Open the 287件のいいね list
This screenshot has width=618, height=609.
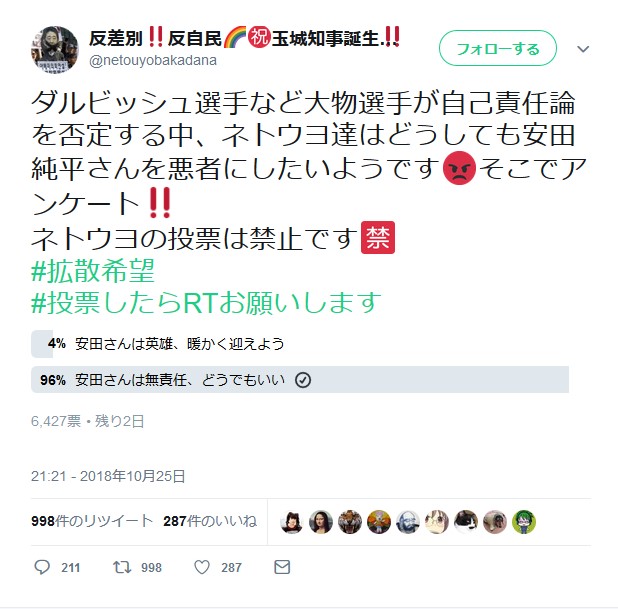pyautogui.click(x=210, y=521)
